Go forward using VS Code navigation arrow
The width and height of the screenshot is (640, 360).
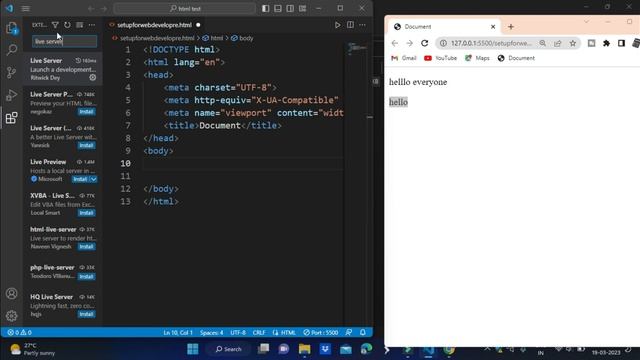104,9
